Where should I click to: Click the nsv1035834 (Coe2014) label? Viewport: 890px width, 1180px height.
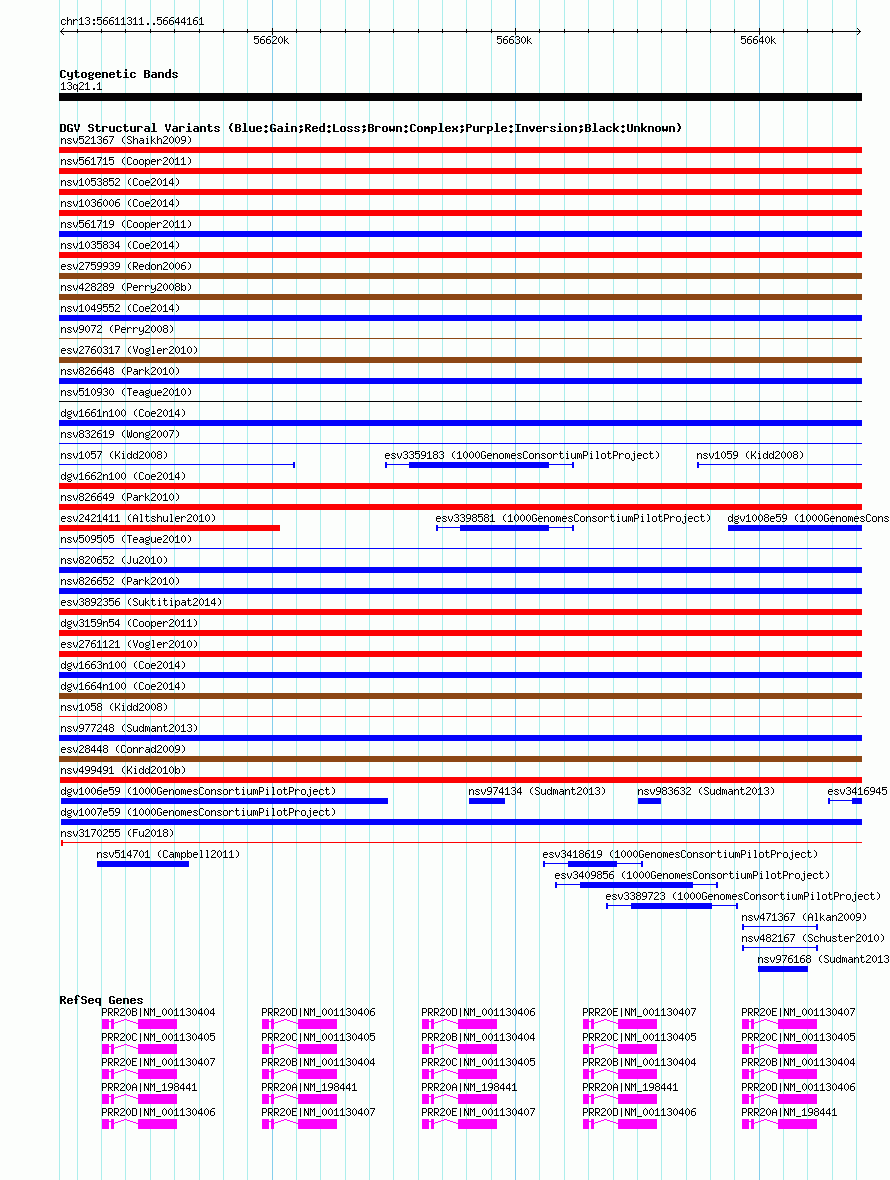120,245
